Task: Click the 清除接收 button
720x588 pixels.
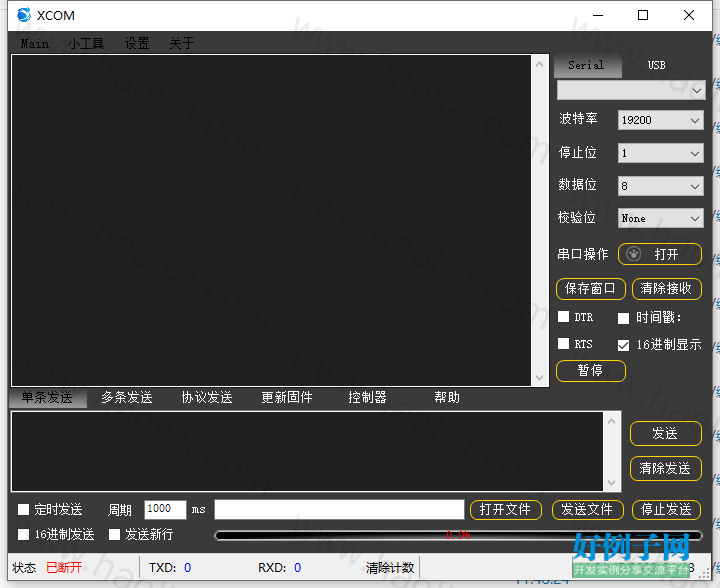Action: [667, 289]
